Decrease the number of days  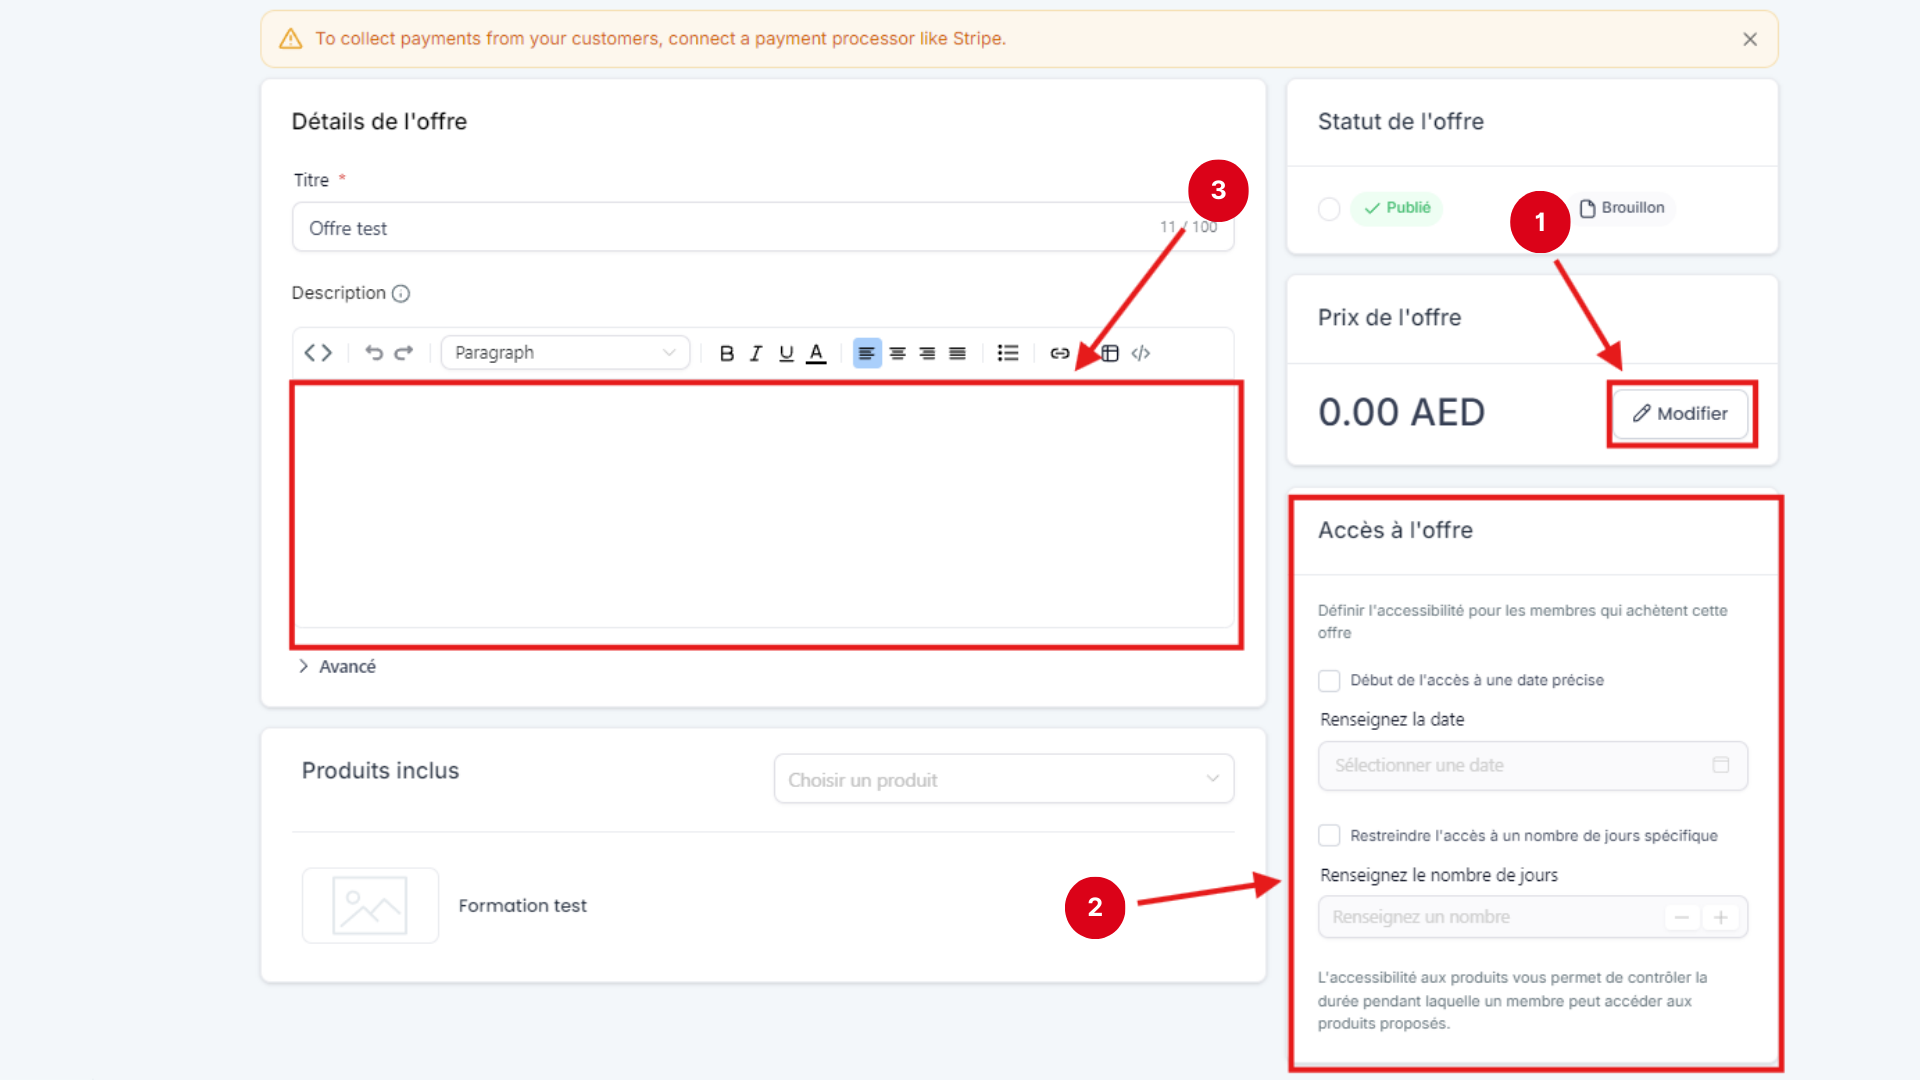[1682, 917]
